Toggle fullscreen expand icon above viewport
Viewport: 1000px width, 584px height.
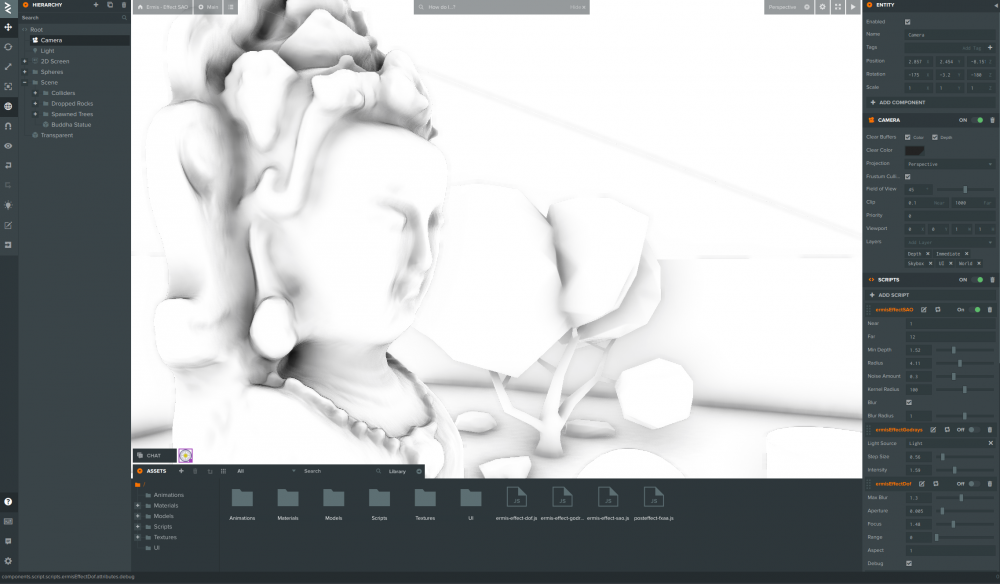coord(837,7)
